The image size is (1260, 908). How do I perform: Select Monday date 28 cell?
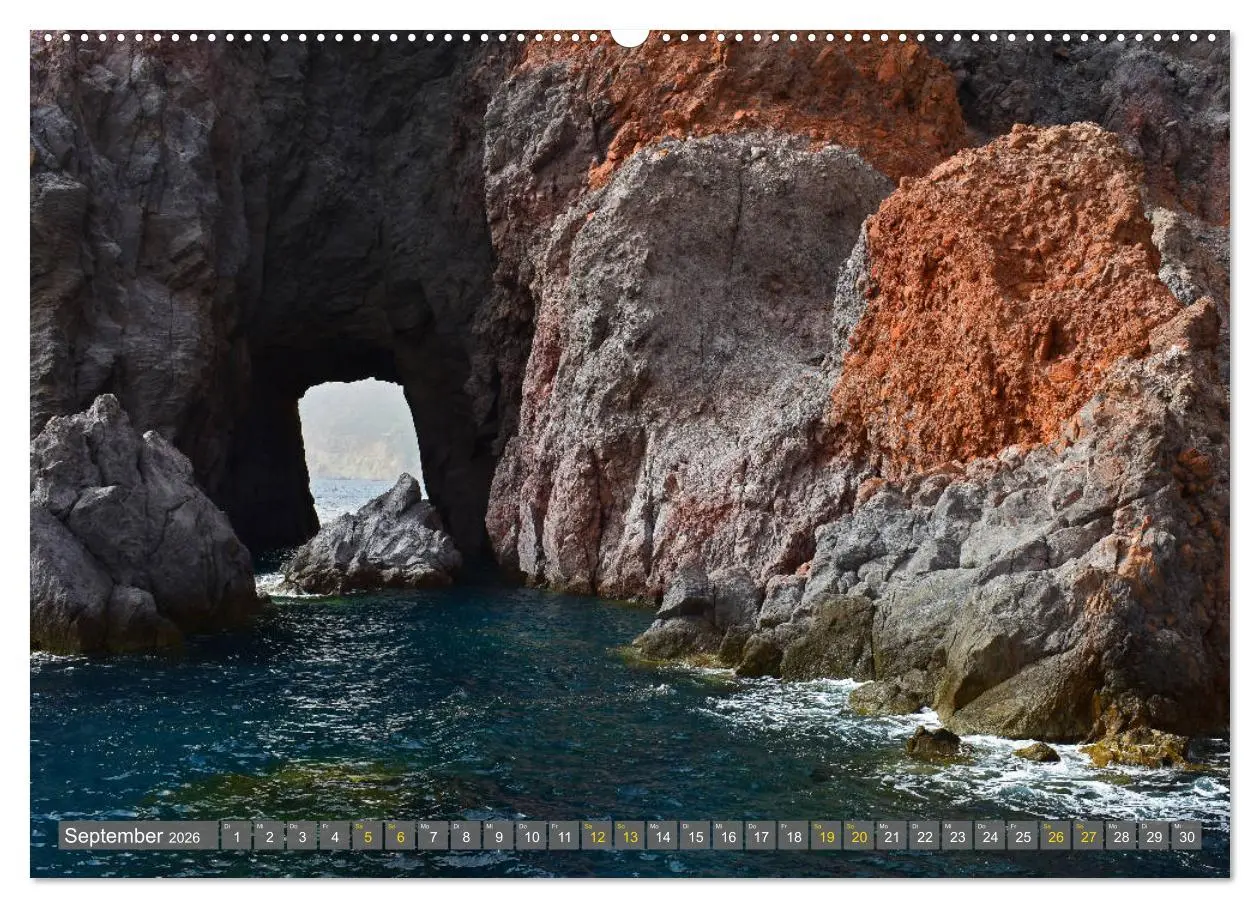(x=1120, y=836)
